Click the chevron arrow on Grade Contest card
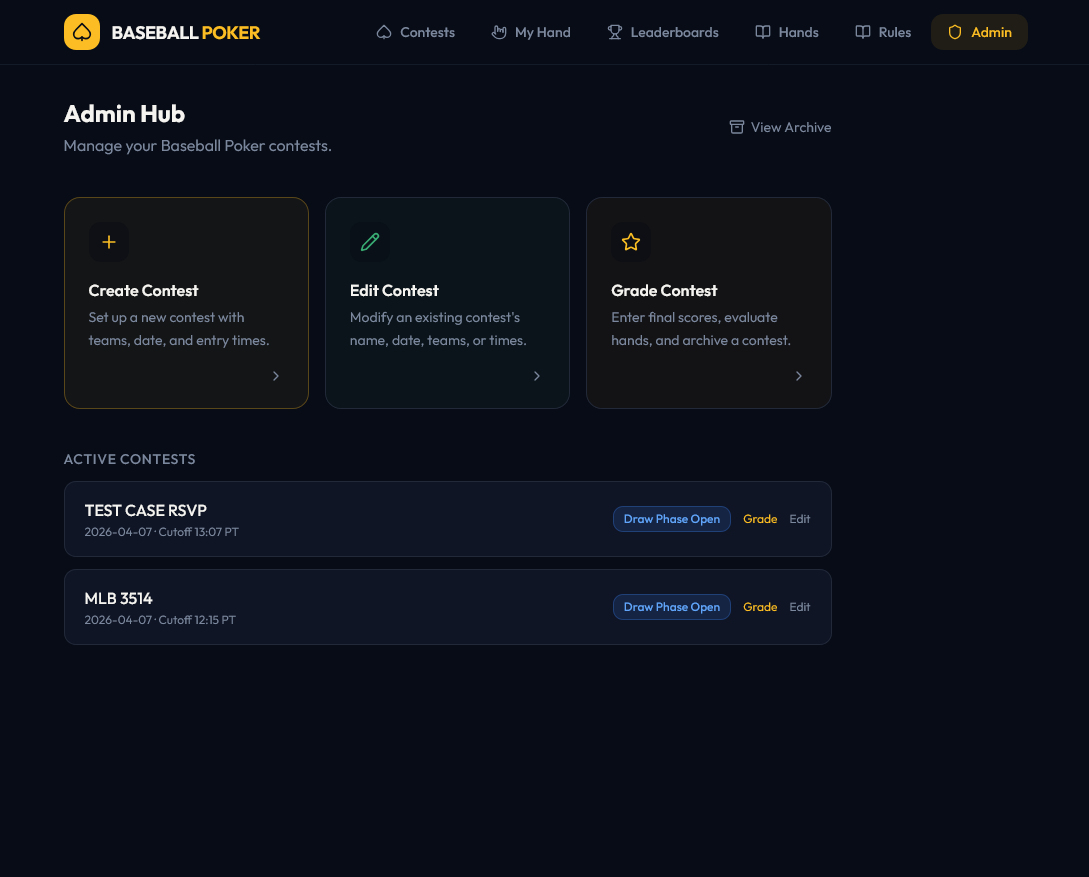 click(x=799, y=376)
